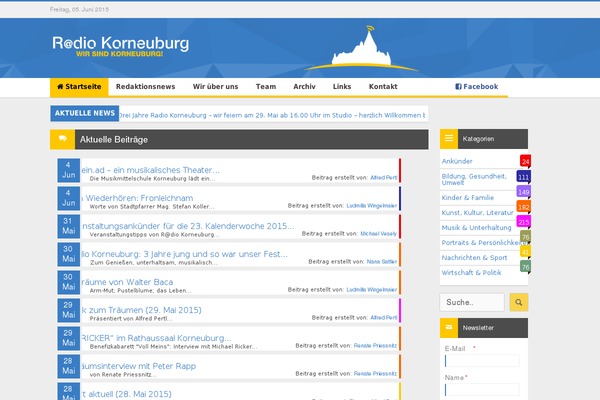
Task: Click the Radio Korneuburg logo
Action: [121, 46]
